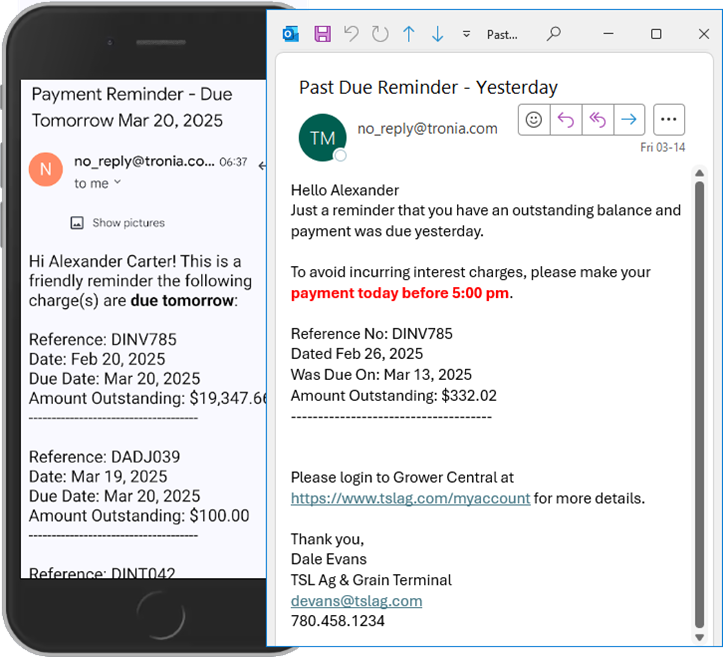This screenshot has width=723, height=657.
Task: Tap 'Reference: DINV785' on phone
Action: coord(102,340)
